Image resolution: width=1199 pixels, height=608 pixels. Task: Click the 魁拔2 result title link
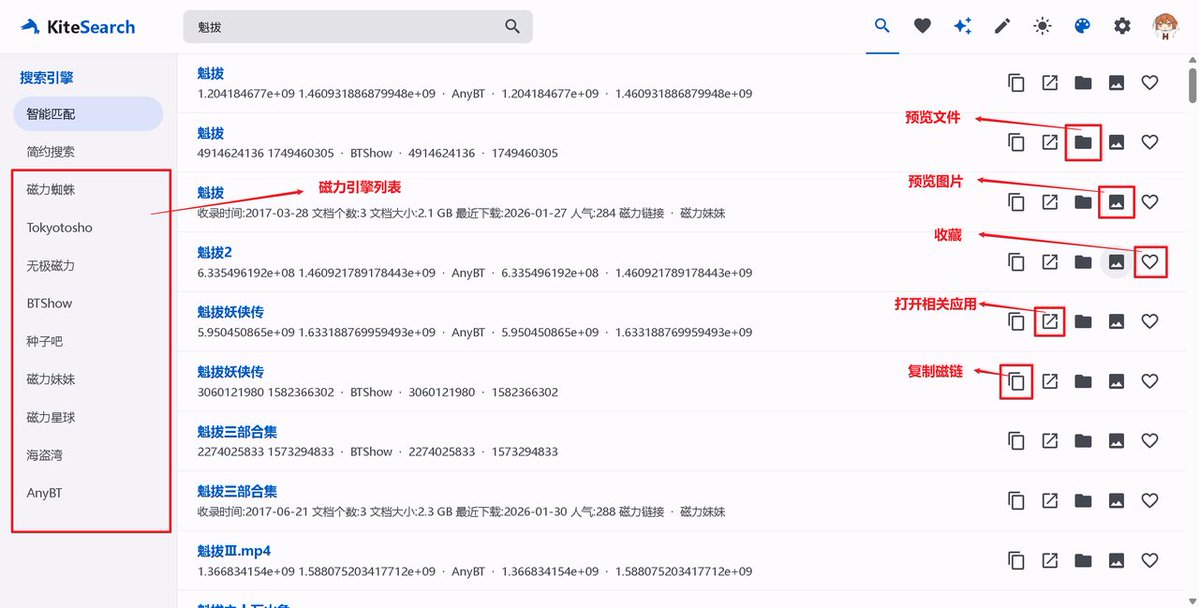click(214, 252)
